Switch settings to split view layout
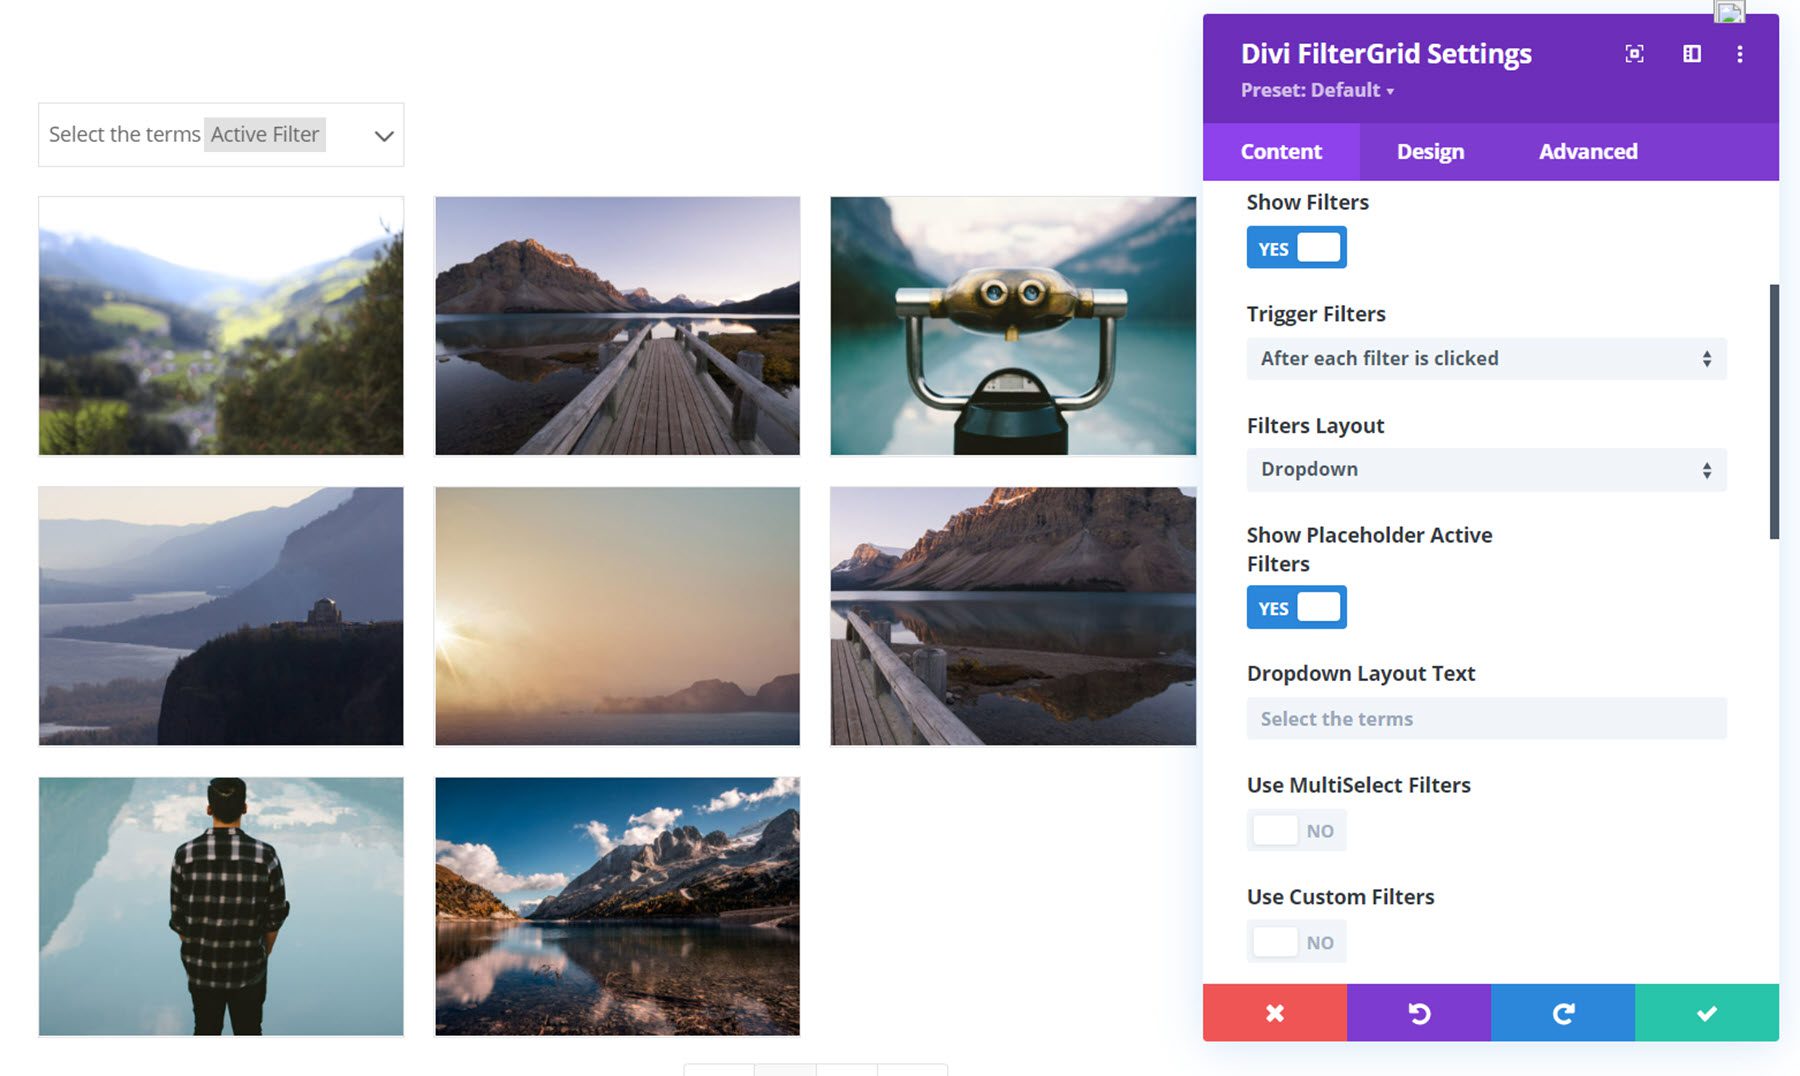The height and width of the screenshot is (1076, 1800). click(x=1692, y=54)
